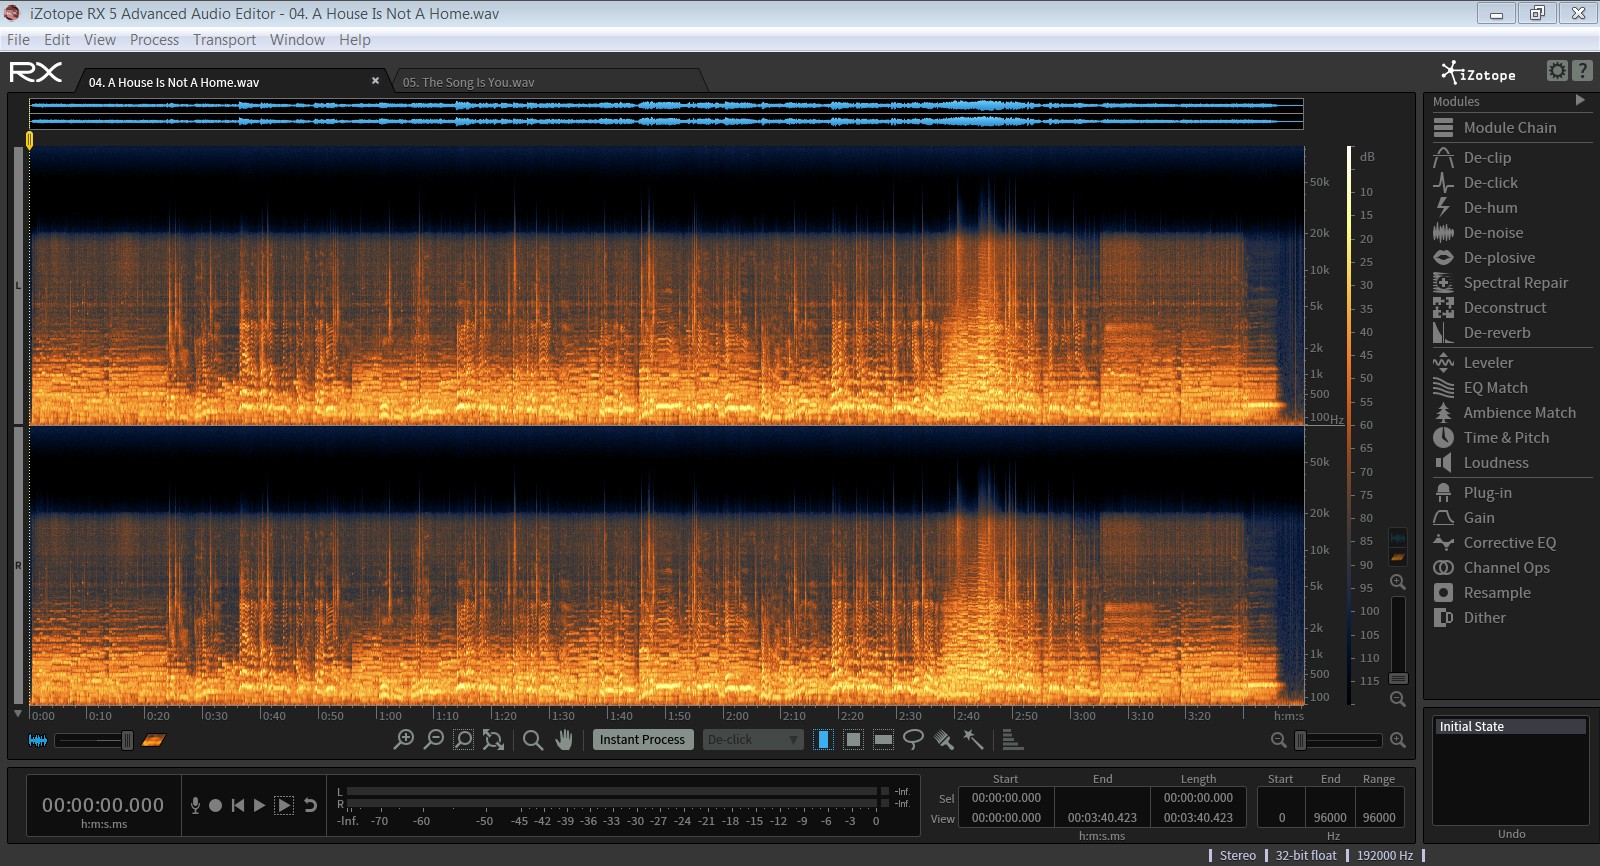Rewind to the start of the file
Screen dimensions: 1600x866
click(x=238, y=805)
